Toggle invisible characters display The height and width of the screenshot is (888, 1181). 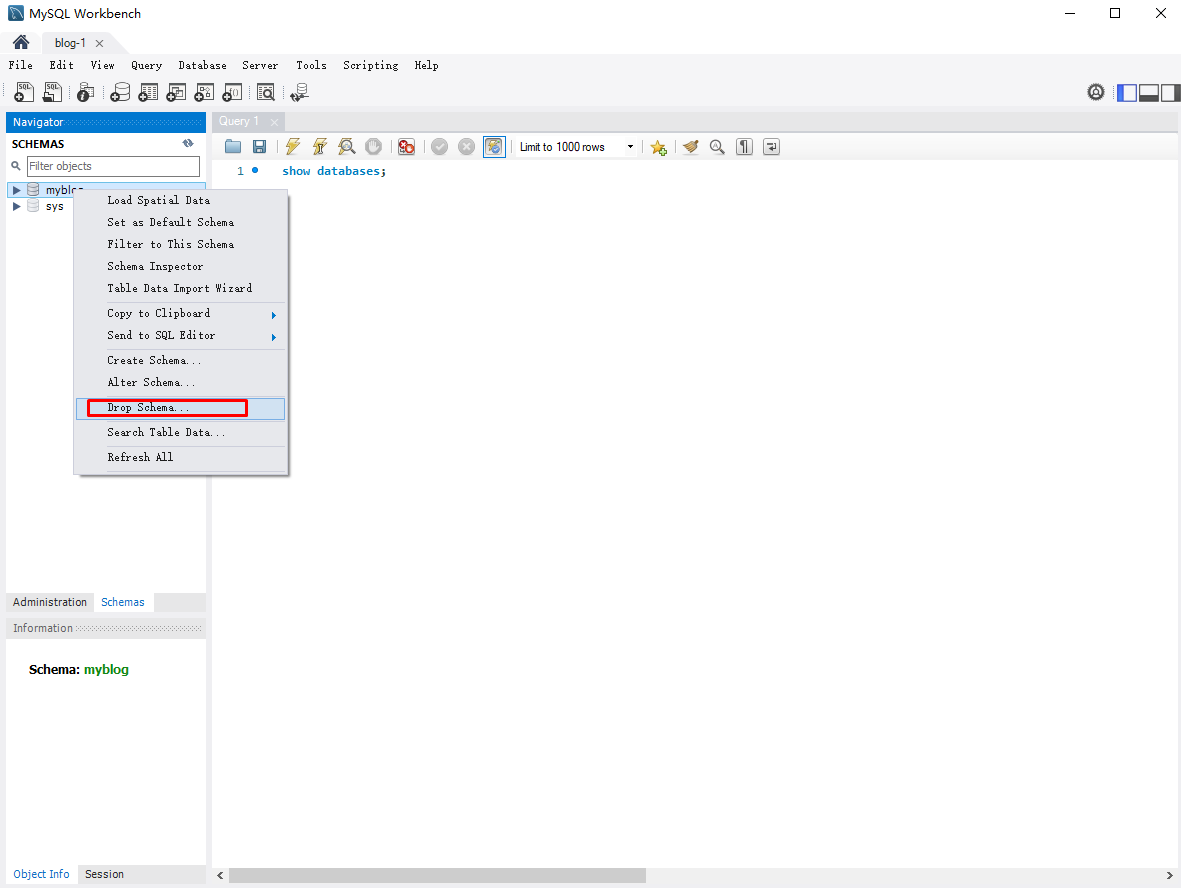point(744,147)
